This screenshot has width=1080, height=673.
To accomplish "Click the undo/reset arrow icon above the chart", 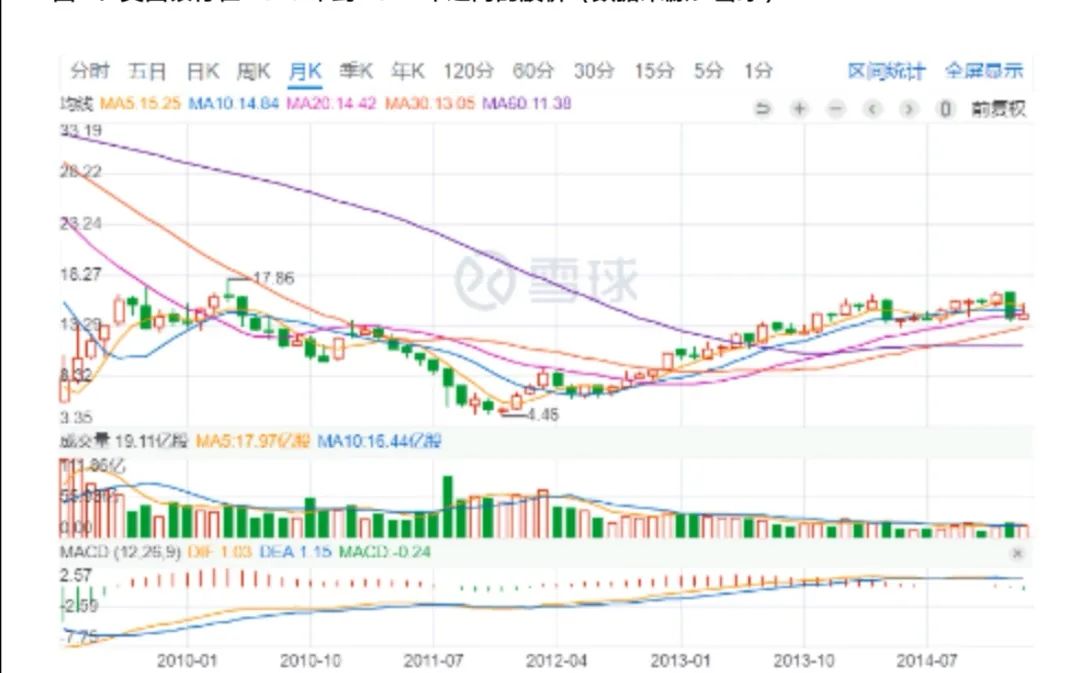I will pos(762,109).
